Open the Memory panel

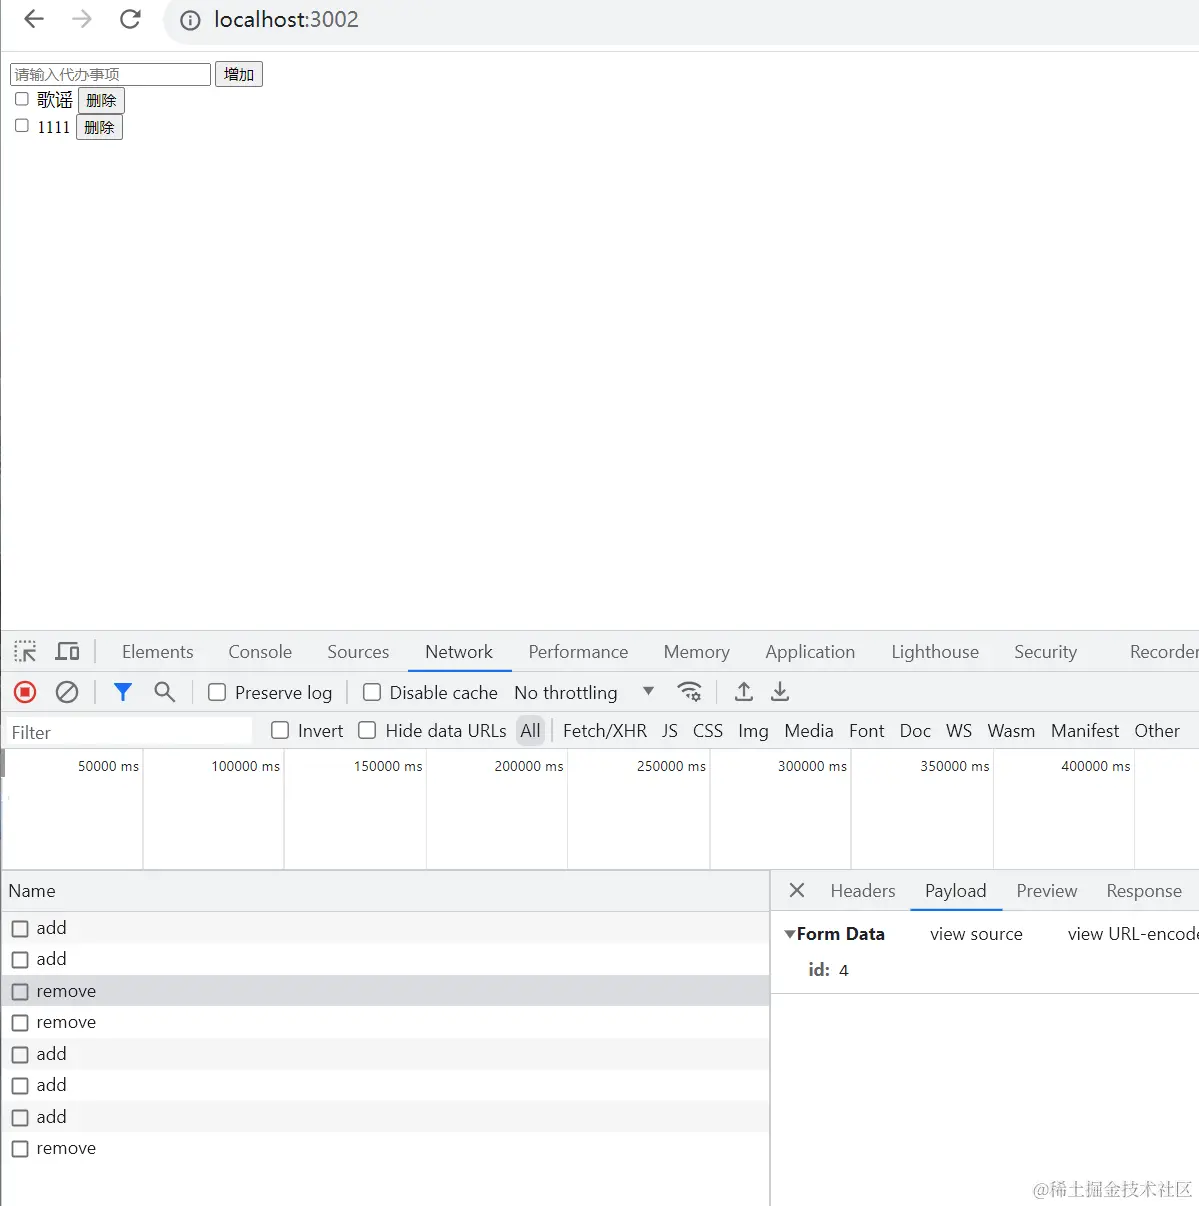[696, 652]
